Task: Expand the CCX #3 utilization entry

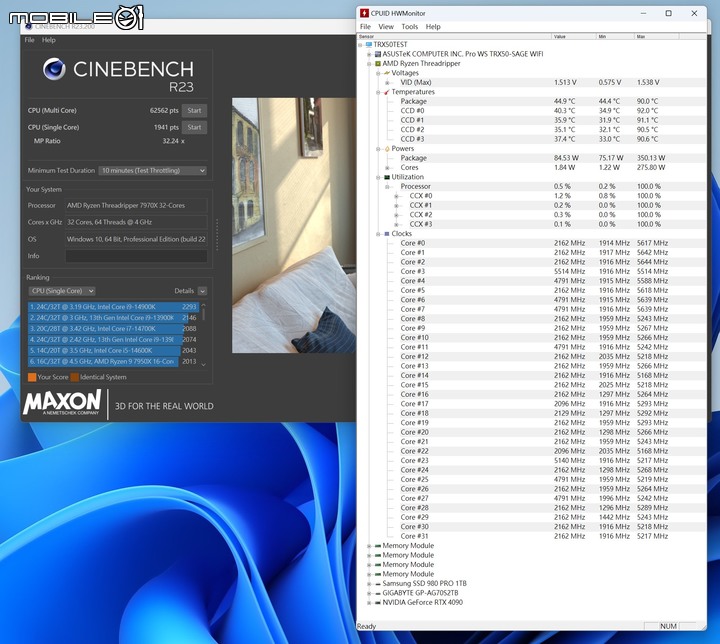Action: click(x=396, y=224)
